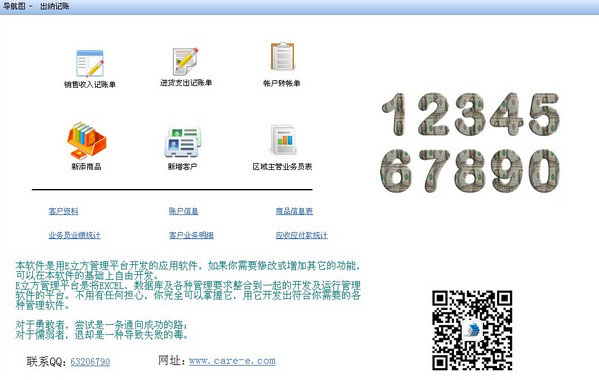Click the 新增客户 text label
Screen dimensions: 599x380
[x=183, y=167]
